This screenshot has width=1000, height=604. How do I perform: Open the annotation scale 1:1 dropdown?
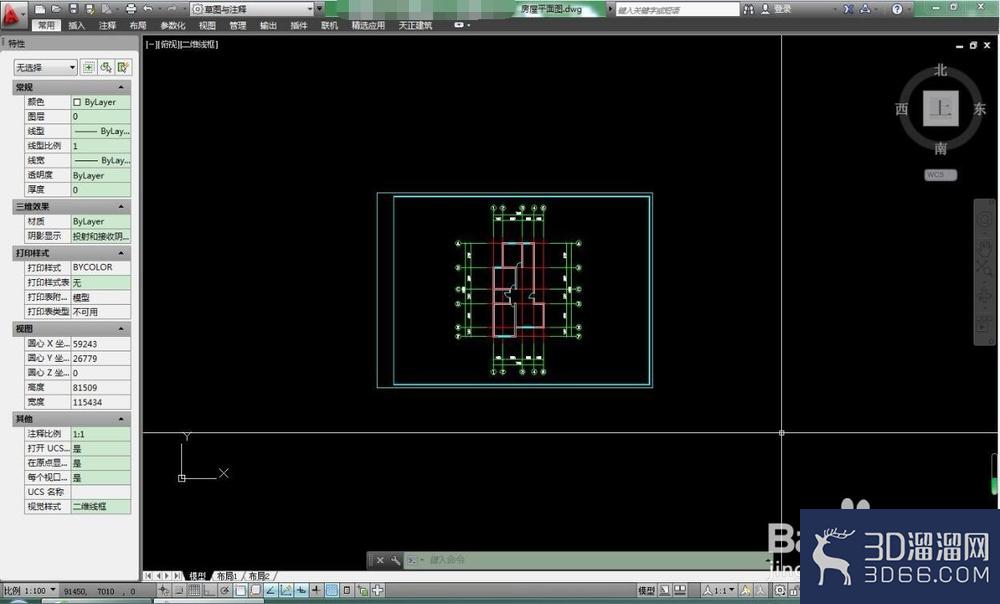pos(719,590)
